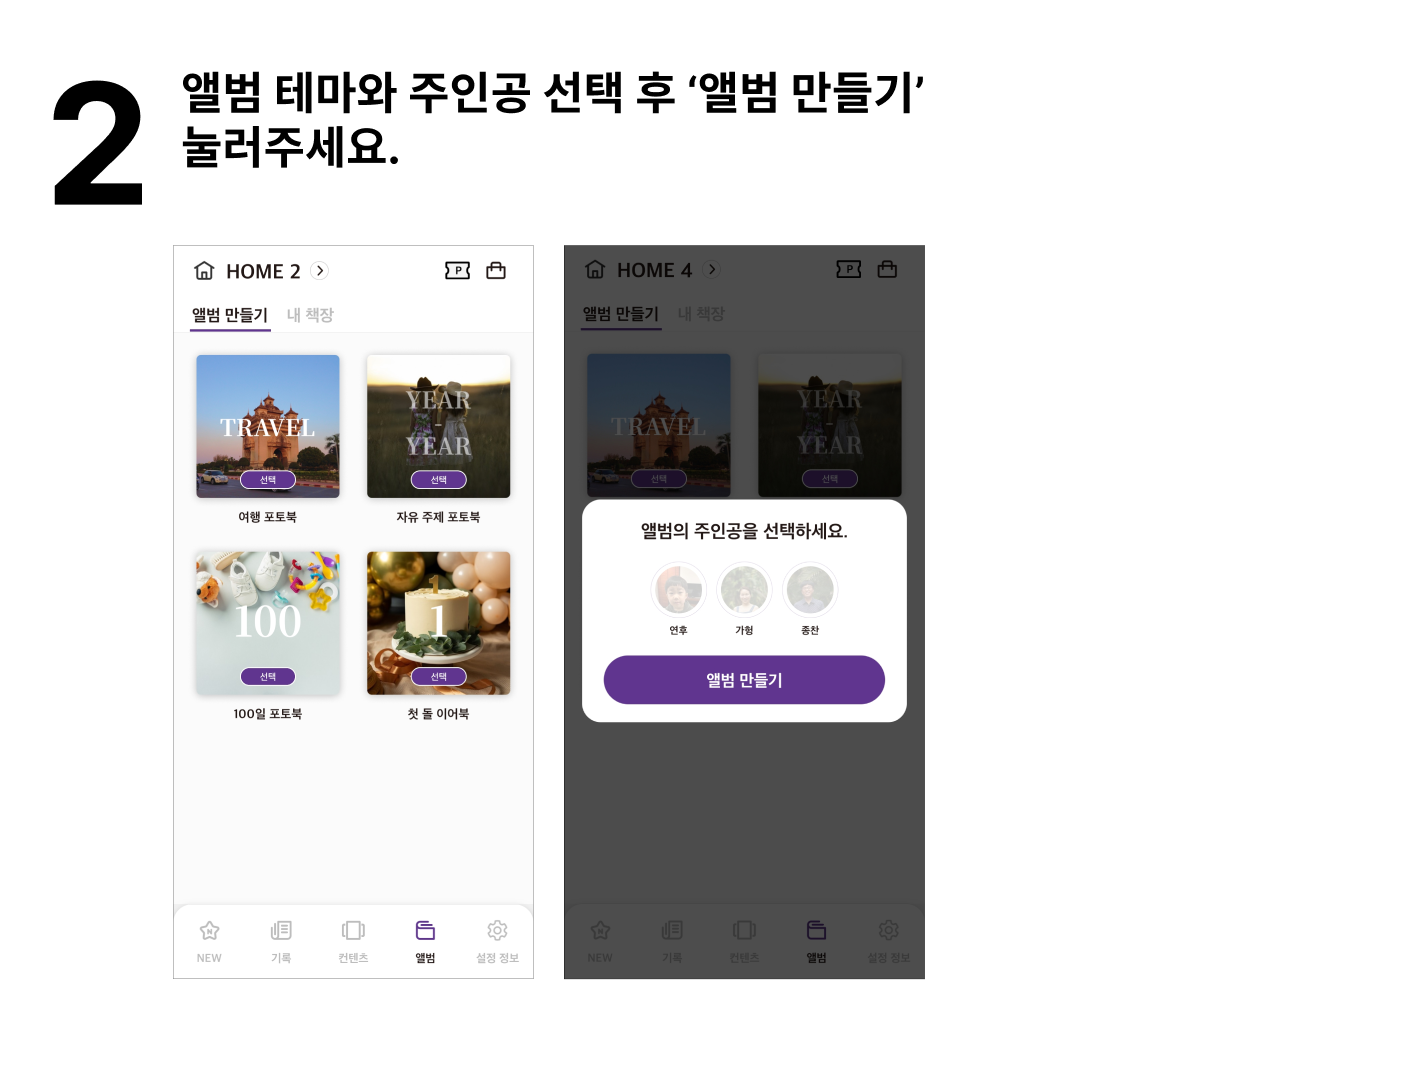Select 가형 profile as album protagonist

pyautogui.click(x=744, y=590)
